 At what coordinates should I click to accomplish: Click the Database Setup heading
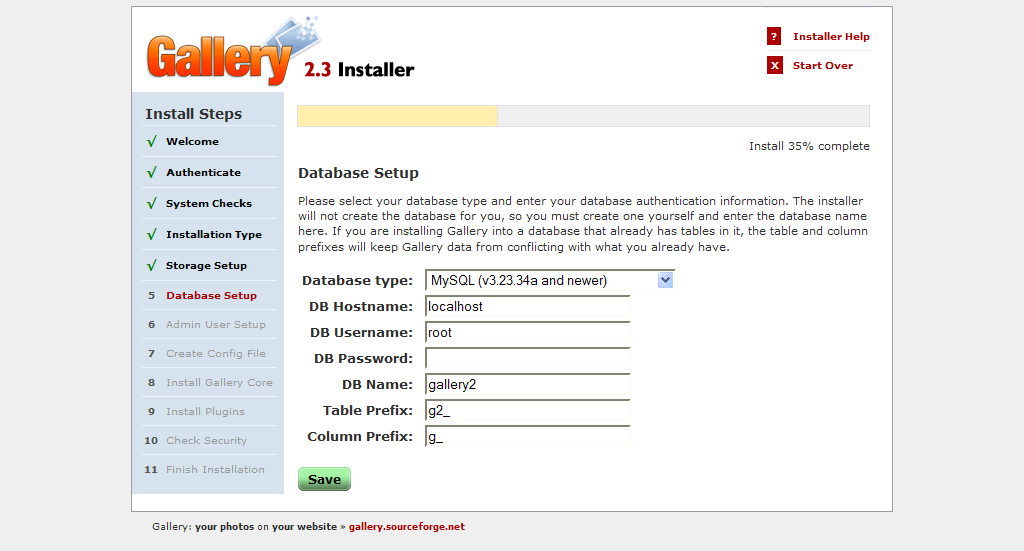[358, 173]
